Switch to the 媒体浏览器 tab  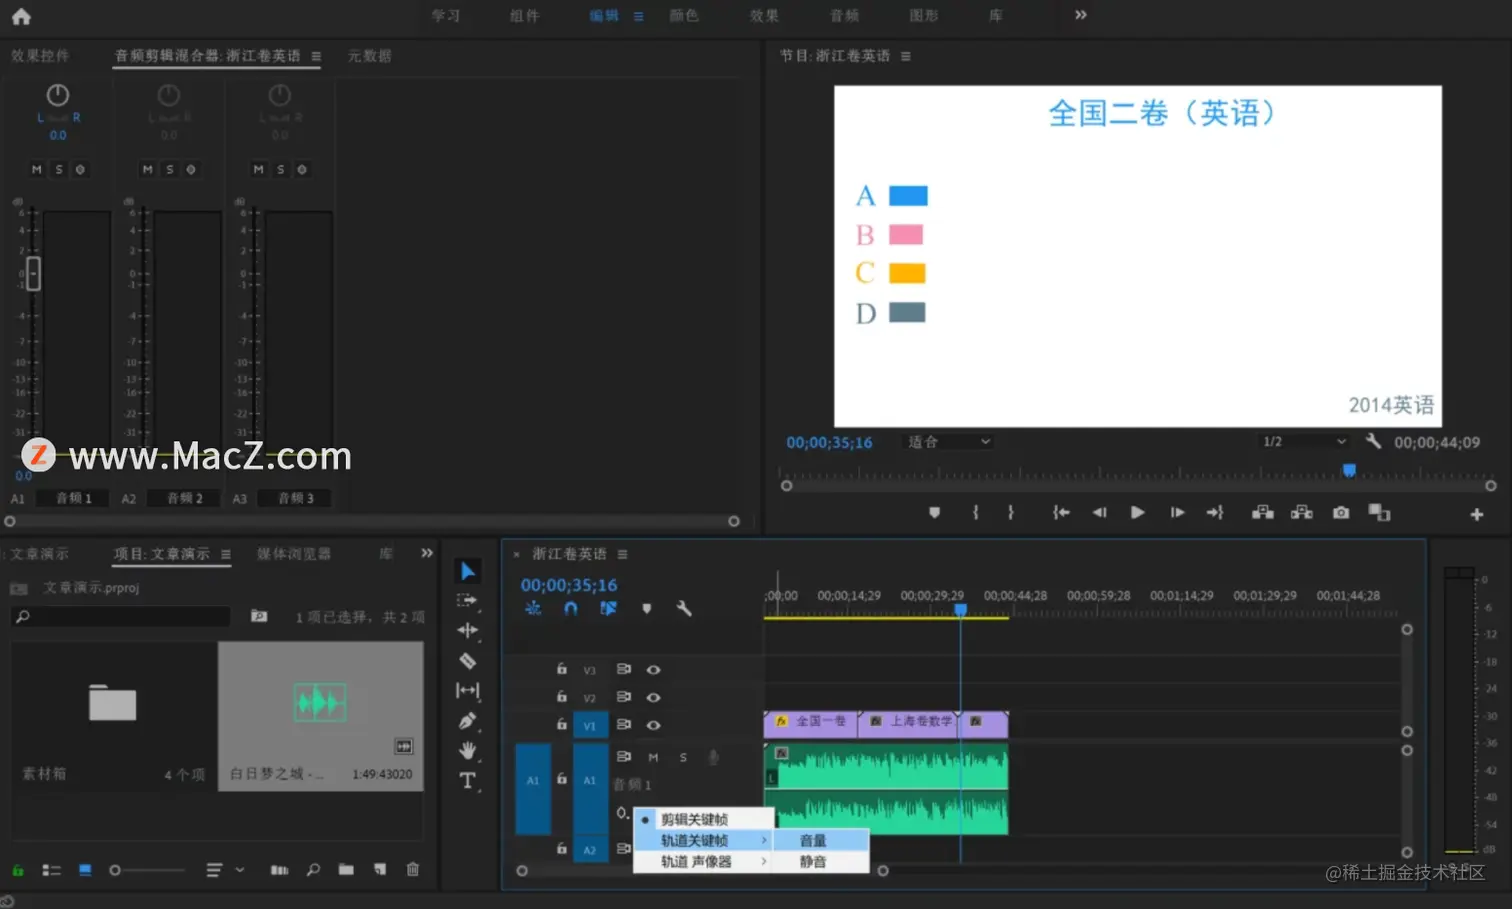(294, 554)
